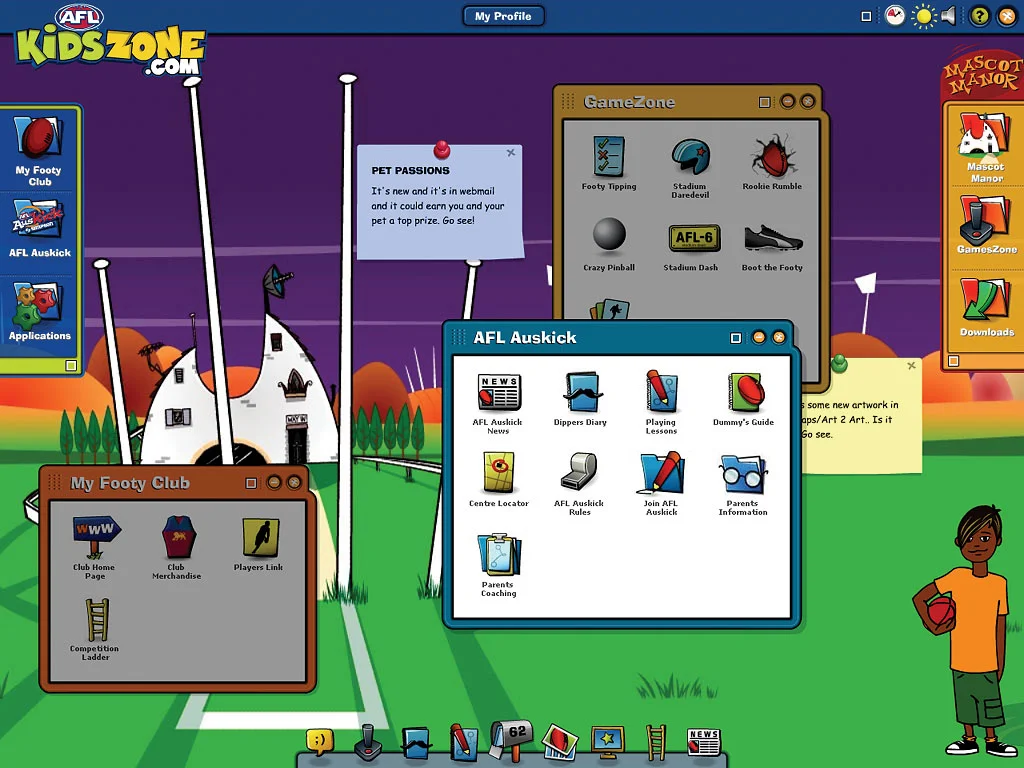
Task: Open Footy Tipping in GameZone
Action: click(x=609, y=163)
